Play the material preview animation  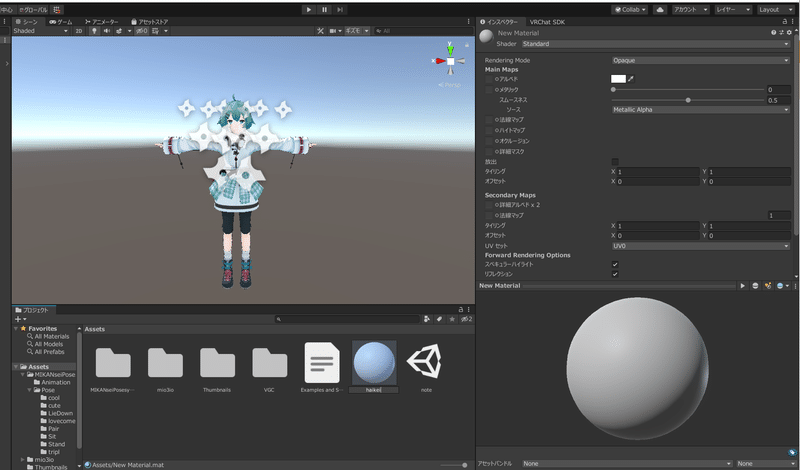point(743,286)
